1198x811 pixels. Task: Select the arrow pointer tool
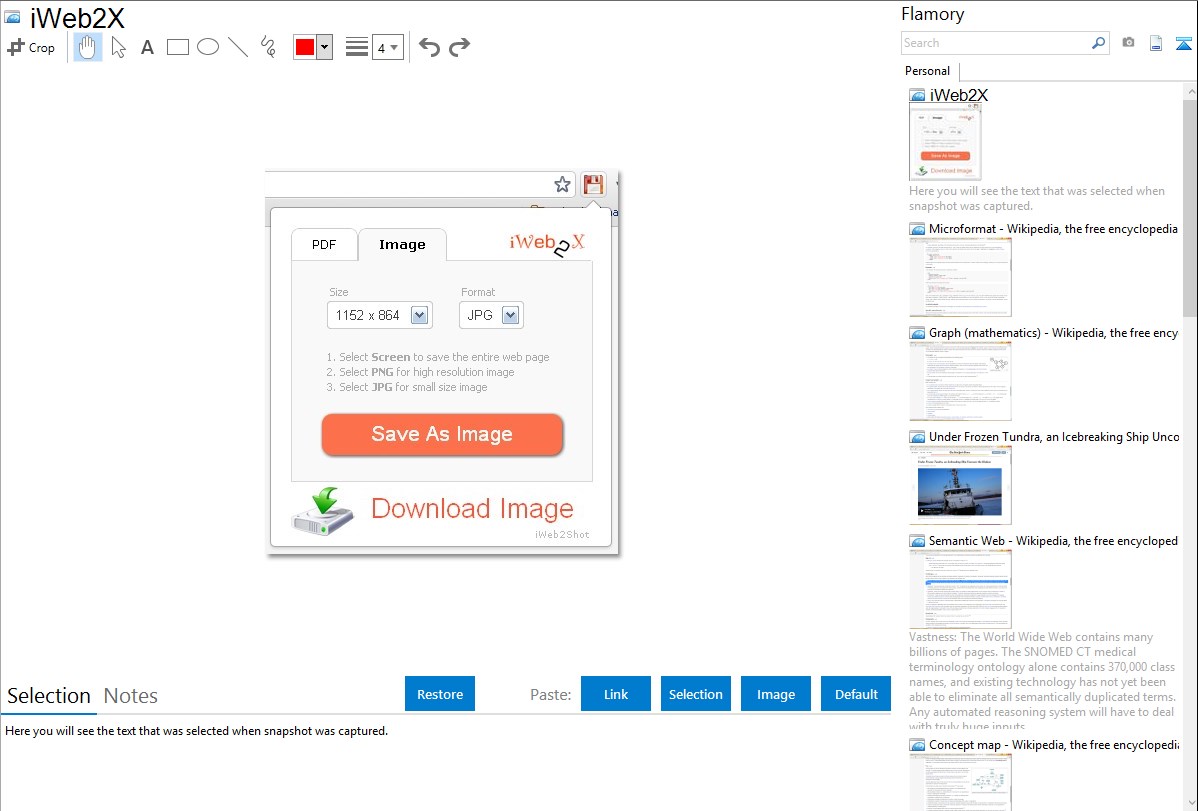118,47
